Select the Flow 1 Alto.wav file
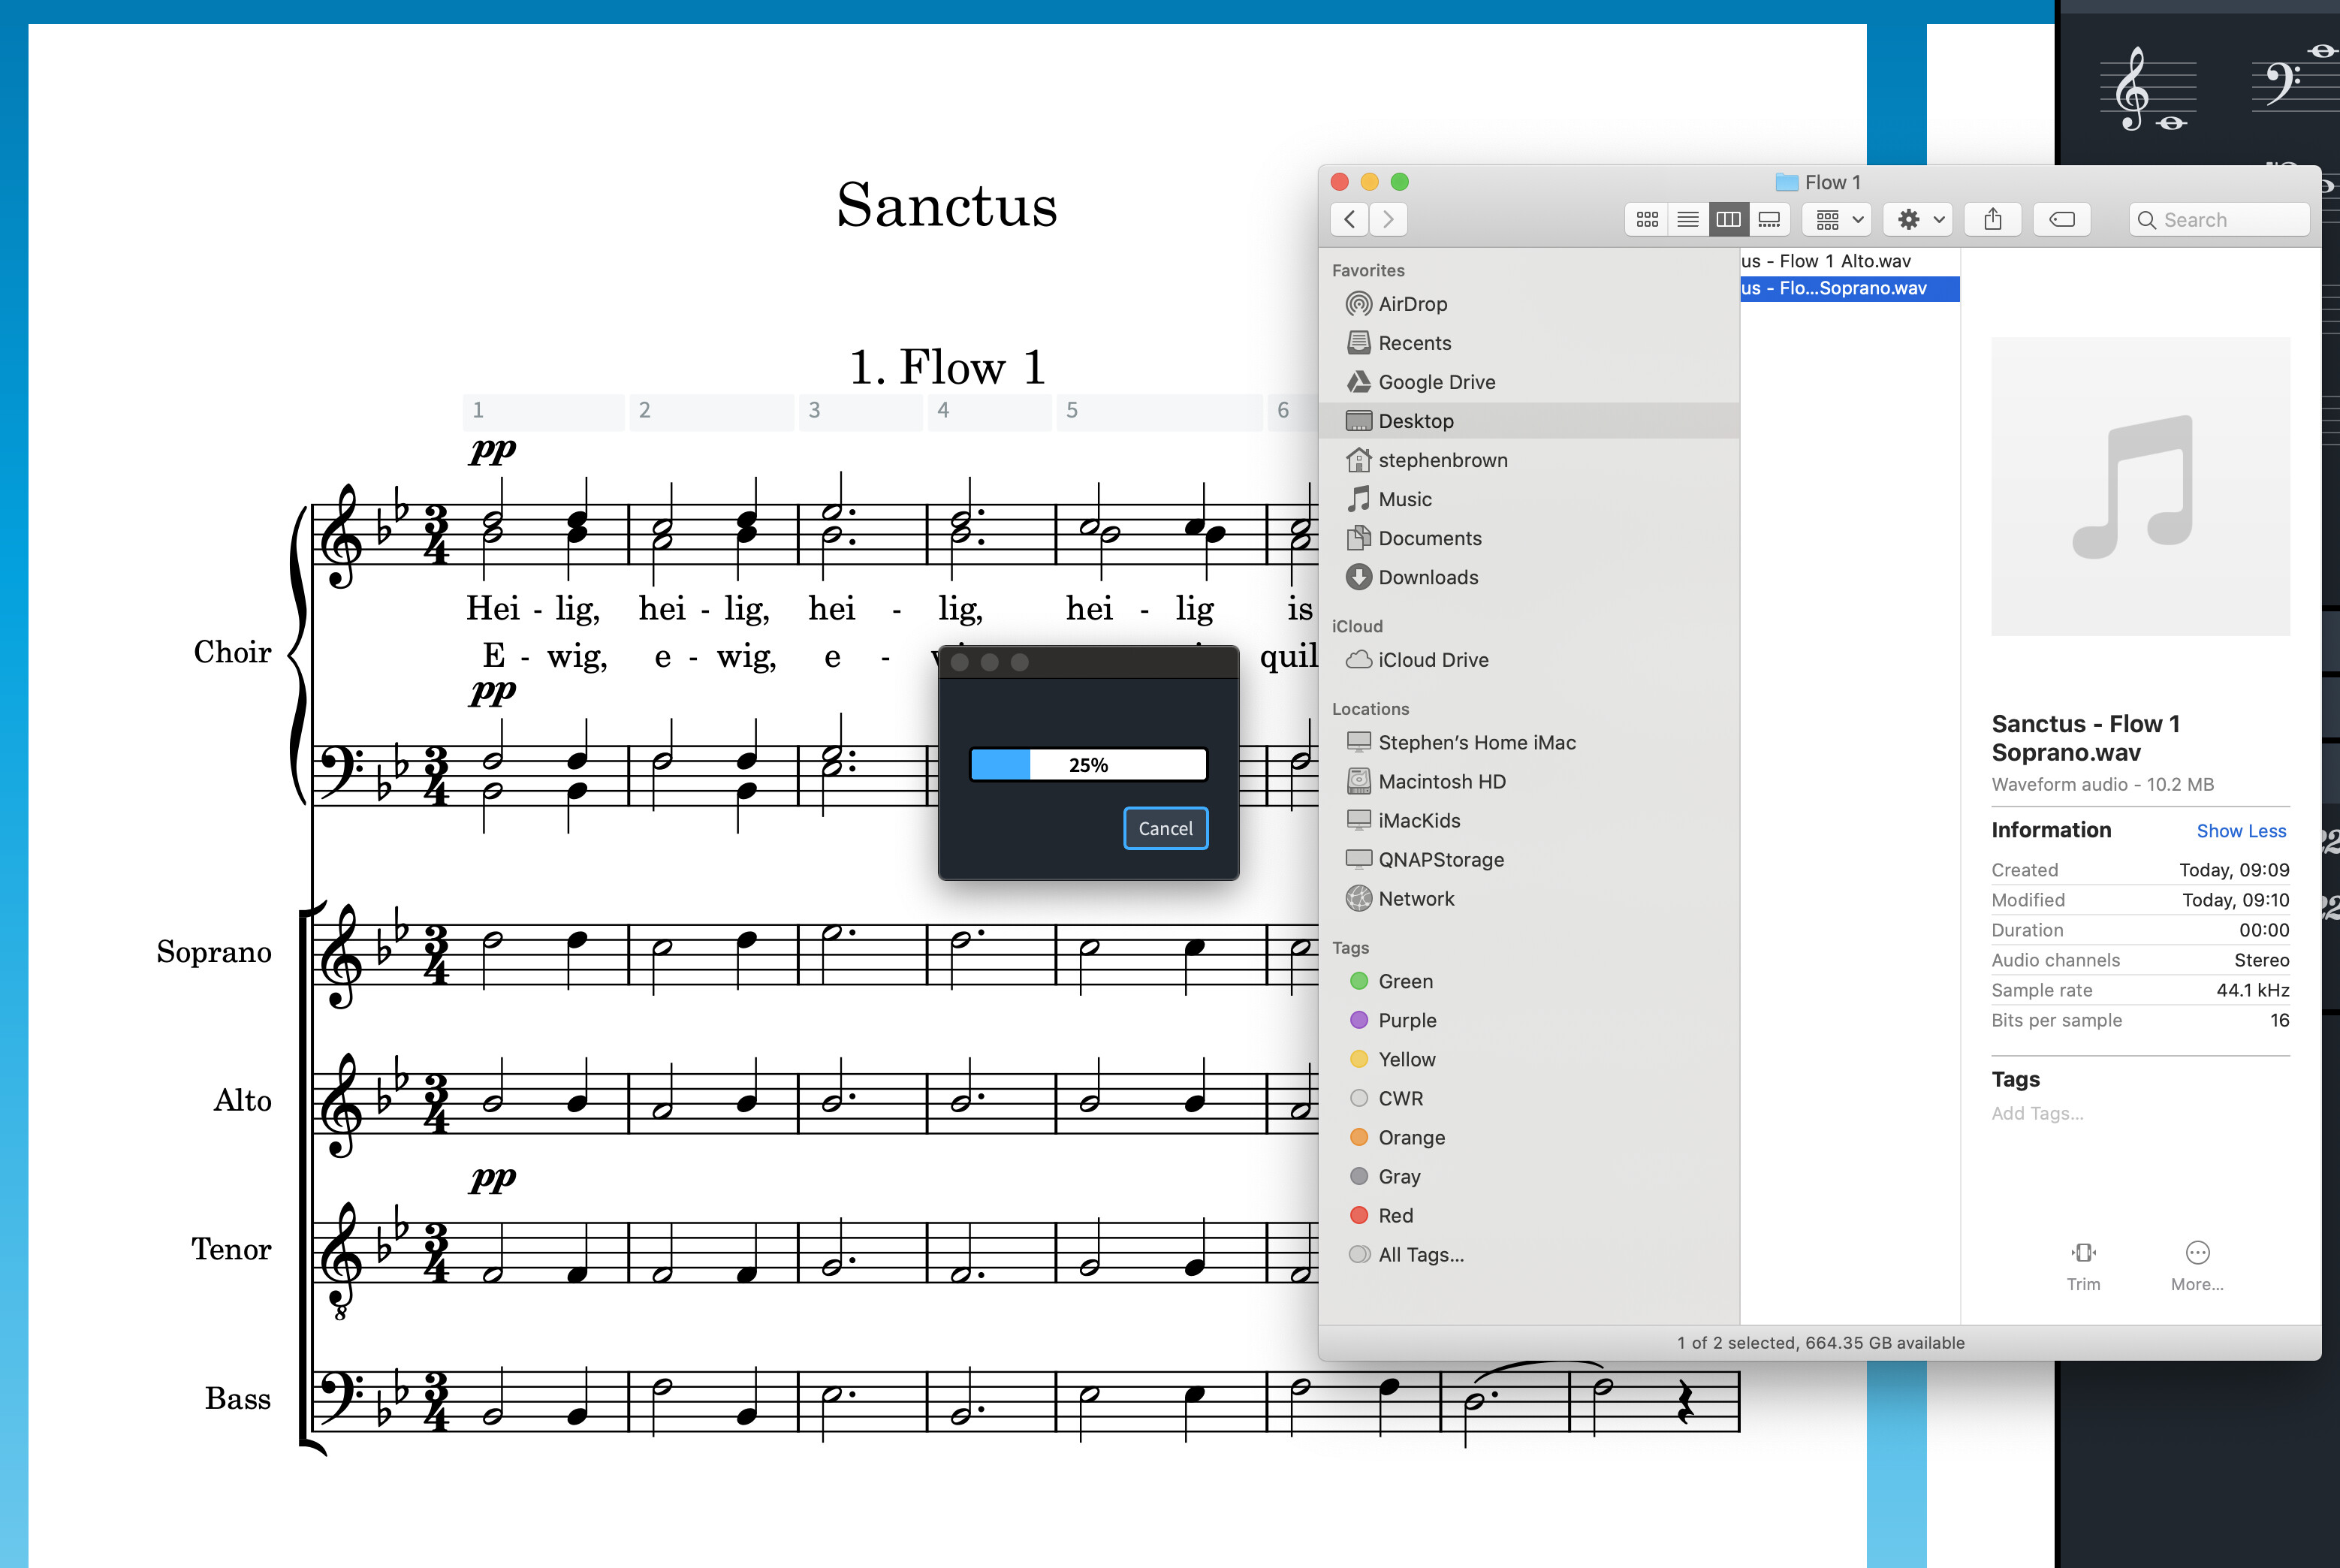Screen dimensions: 2340x1568 tap(1826, 261)
